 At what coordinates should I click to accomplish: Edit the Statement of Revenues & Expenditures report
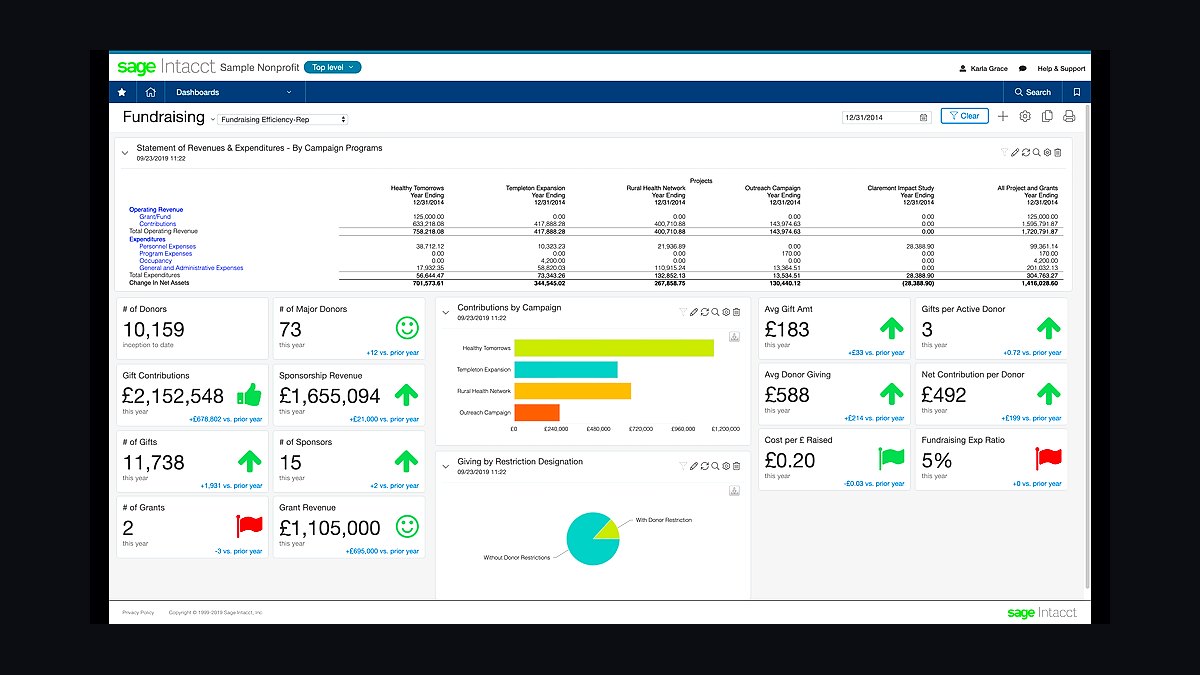1015,152
